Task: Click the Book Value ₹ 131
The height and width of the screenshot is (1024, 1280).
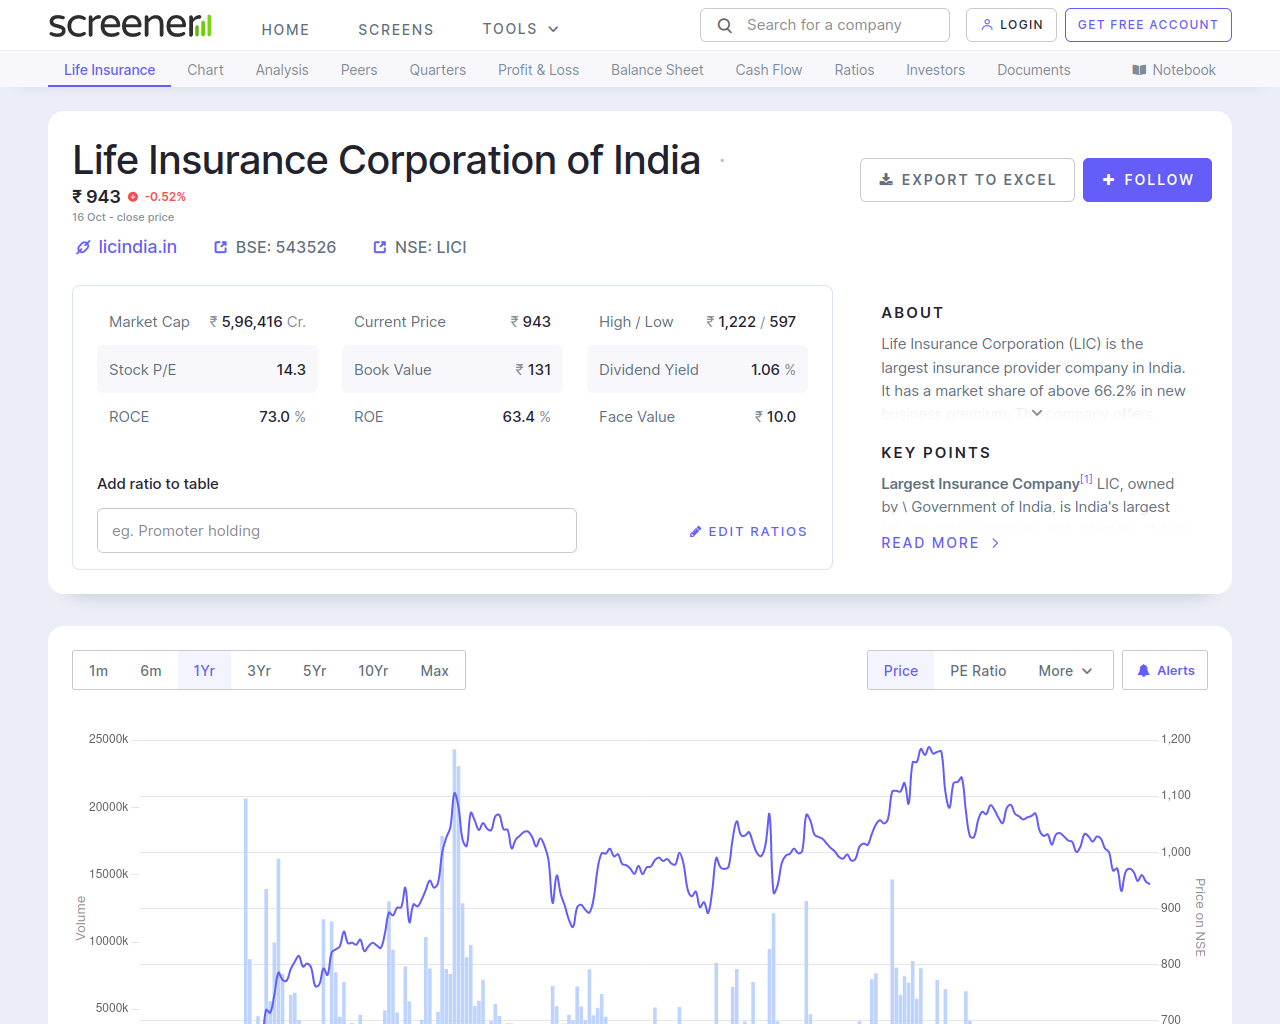Action: coord(533,370)
